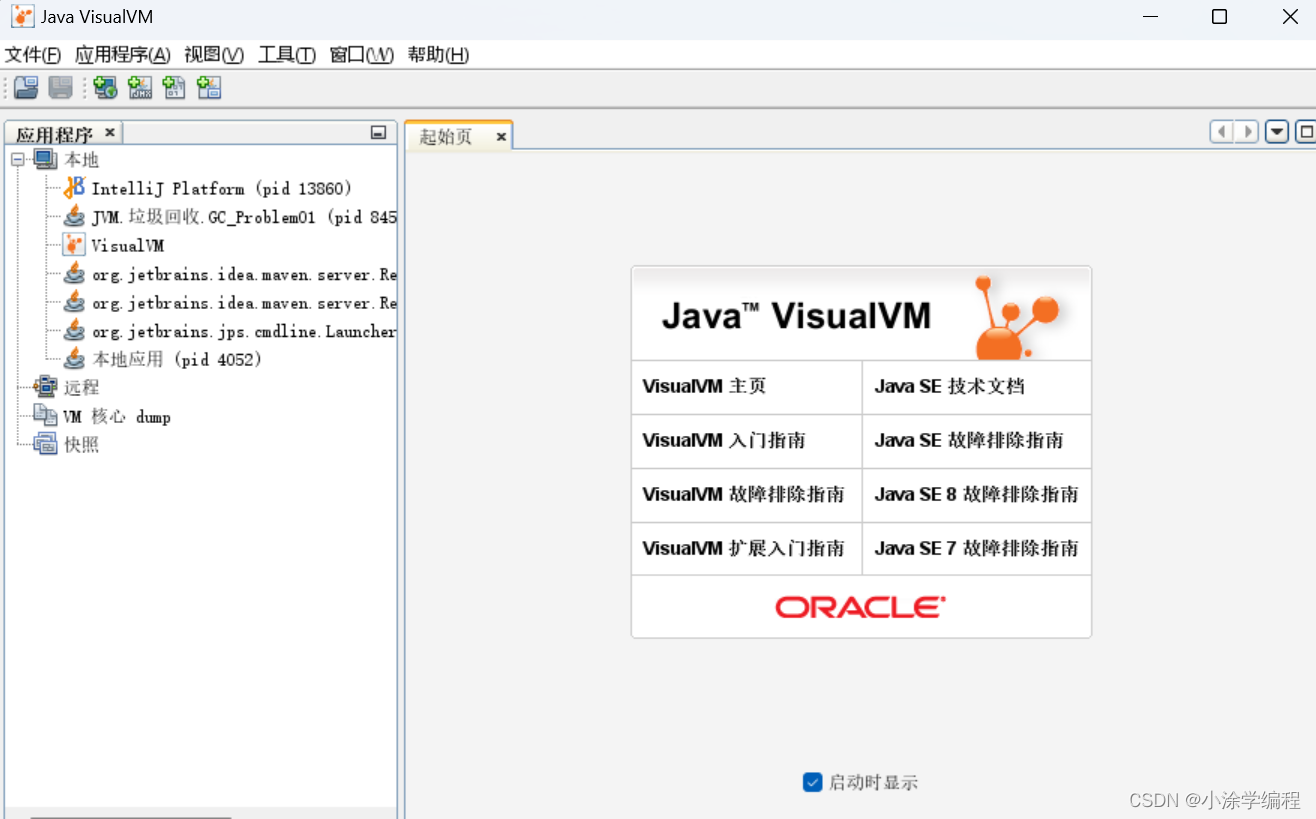Collapse the 本地 tree node
This screenshot has height=819, width=1316.
click(17, 159)
